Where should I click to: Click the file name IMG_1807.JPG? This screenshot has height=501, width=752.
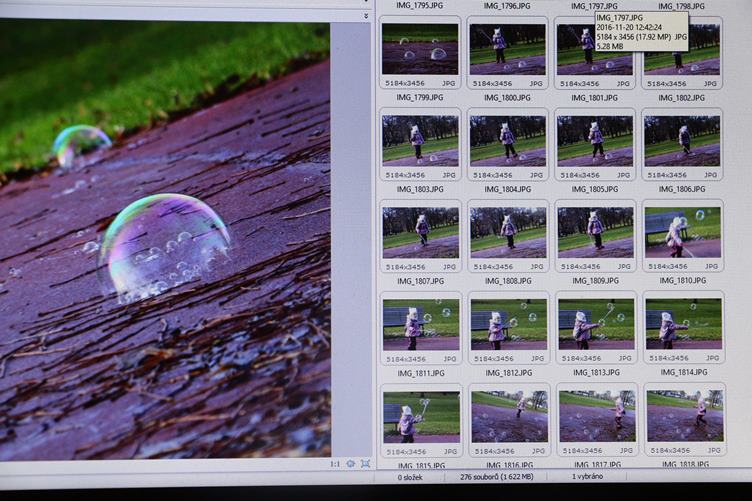pos(421,281)
